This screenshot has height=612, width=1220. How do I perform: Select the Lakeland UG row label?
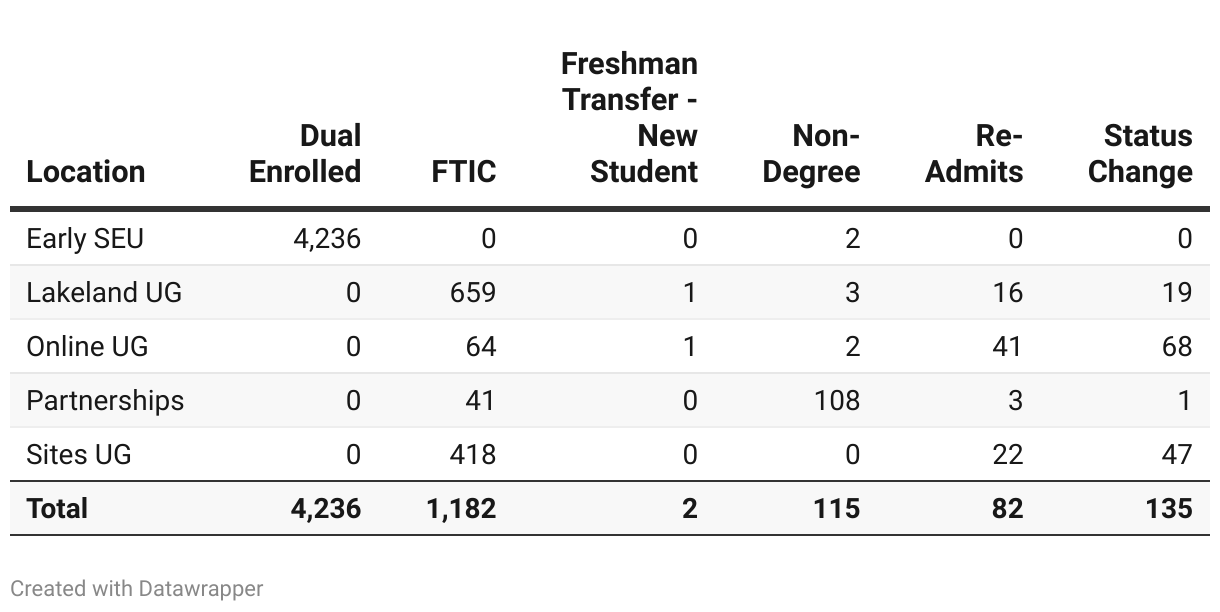104,293
